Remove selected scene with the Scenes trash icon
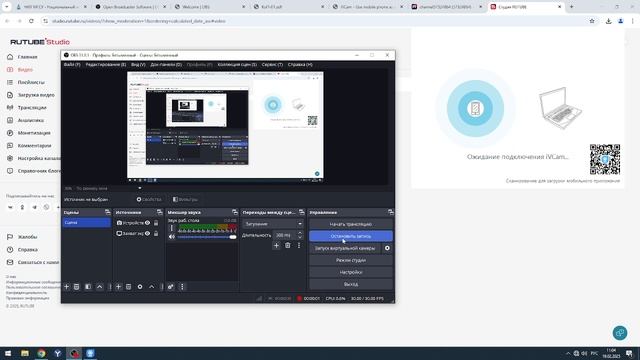This screenshot has height=360, width=640. coord(76,287)
